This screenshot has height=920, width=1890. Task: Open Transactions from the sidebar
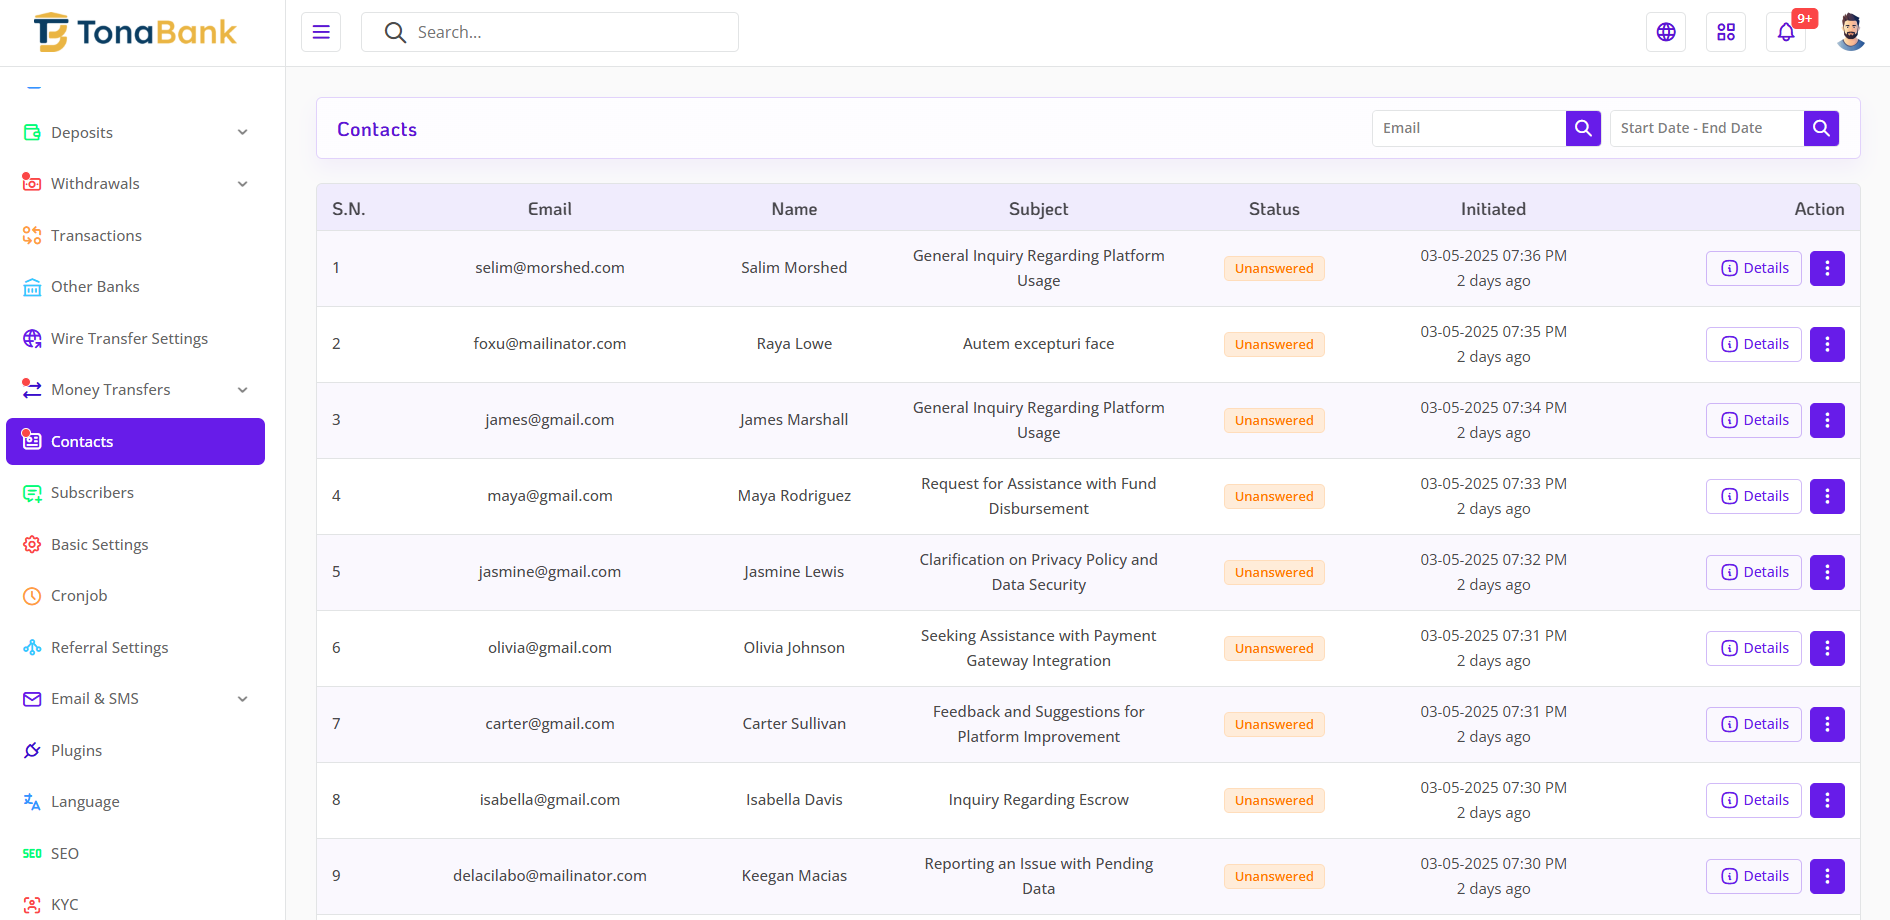pos(96,236)
